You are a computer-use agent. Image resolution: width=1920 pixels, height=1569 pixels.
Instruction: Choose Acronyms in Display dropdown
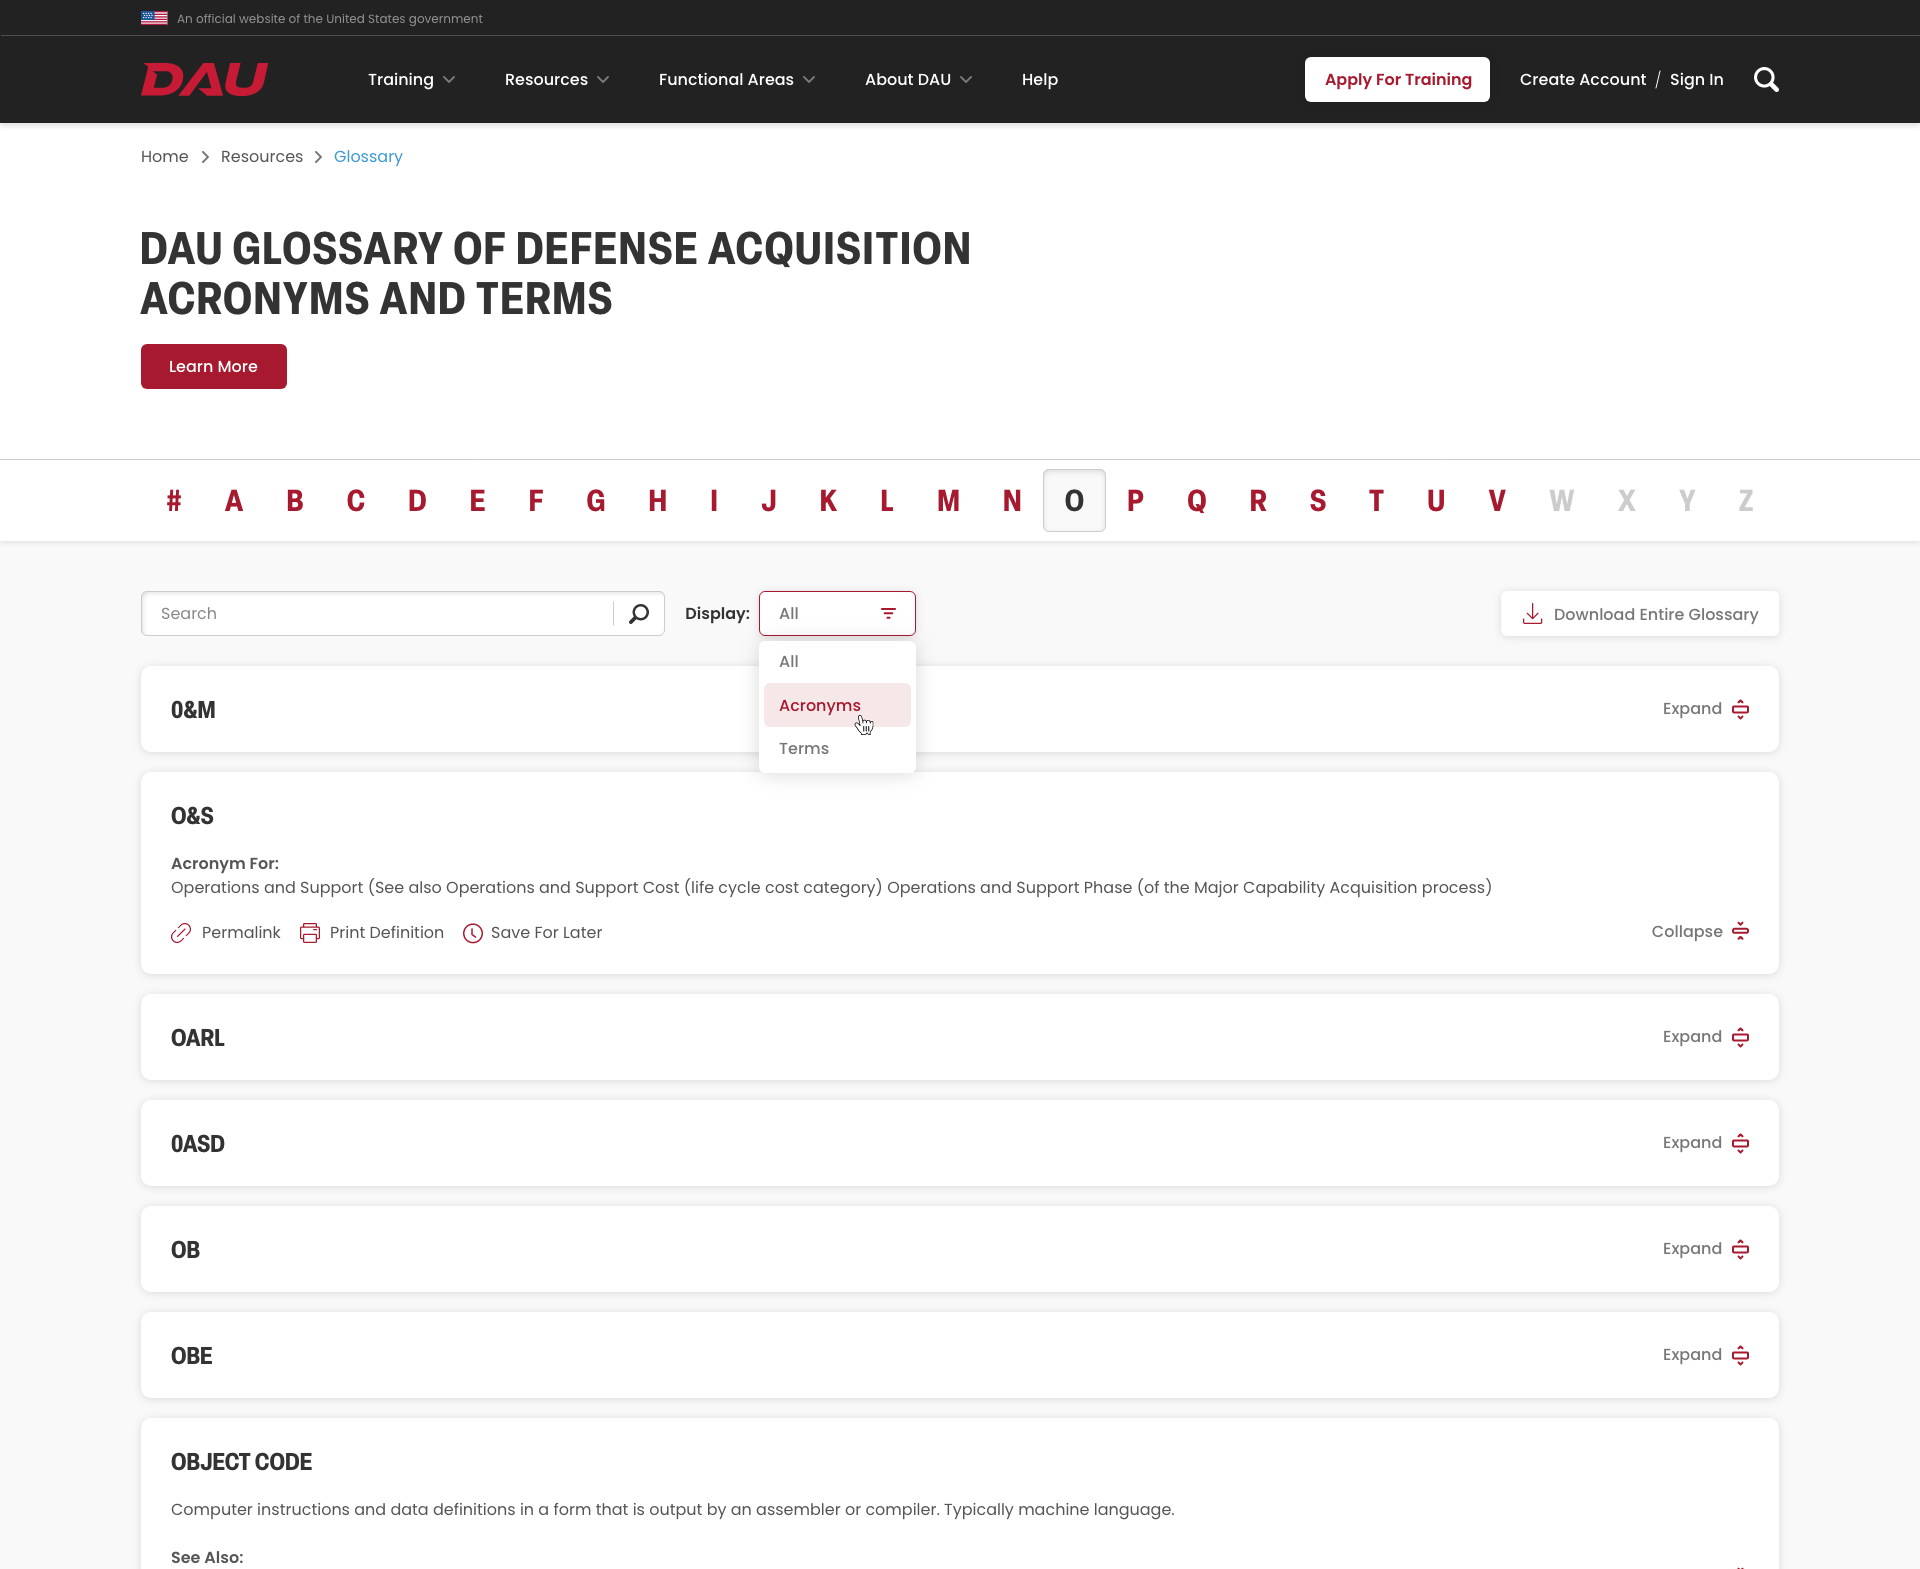pyautogui.click(x=837, y=705)
